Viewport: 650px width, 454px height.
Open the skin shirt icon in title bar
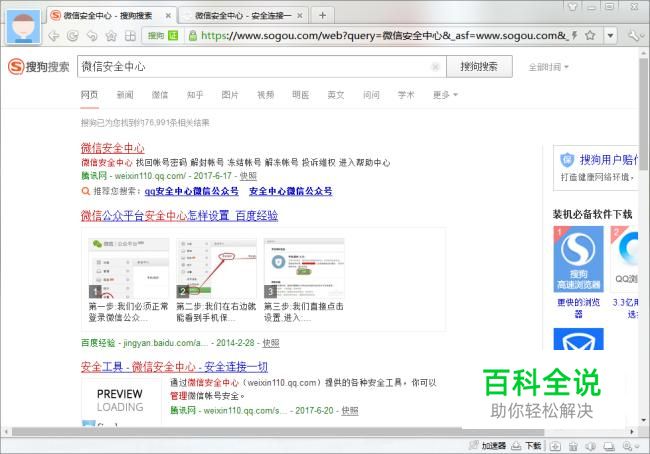click(x=572, y=7)
